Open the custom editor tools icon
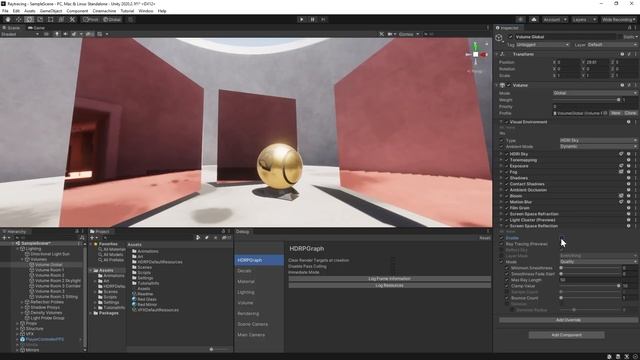 [72, 19]
